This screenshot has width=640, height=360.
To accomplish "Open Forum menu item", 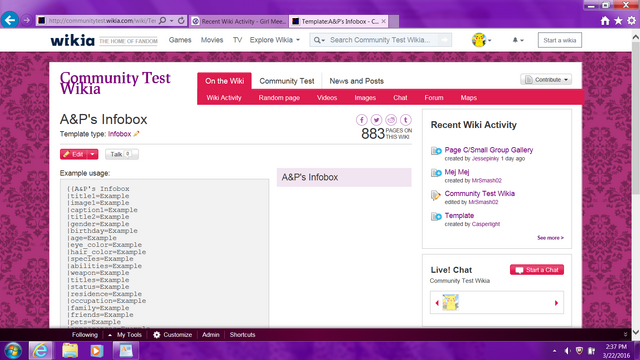I will pyautogui.click(x=434, y=98).
